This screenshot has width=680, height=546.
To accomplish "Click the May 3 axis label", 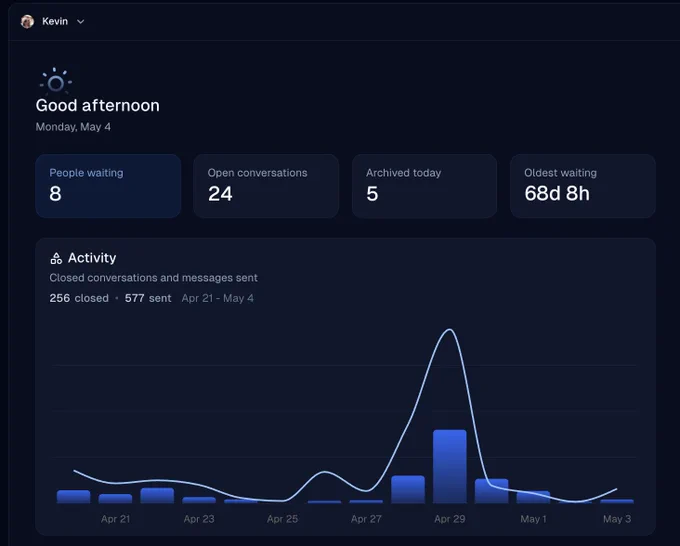I will [x=617, y=519].
